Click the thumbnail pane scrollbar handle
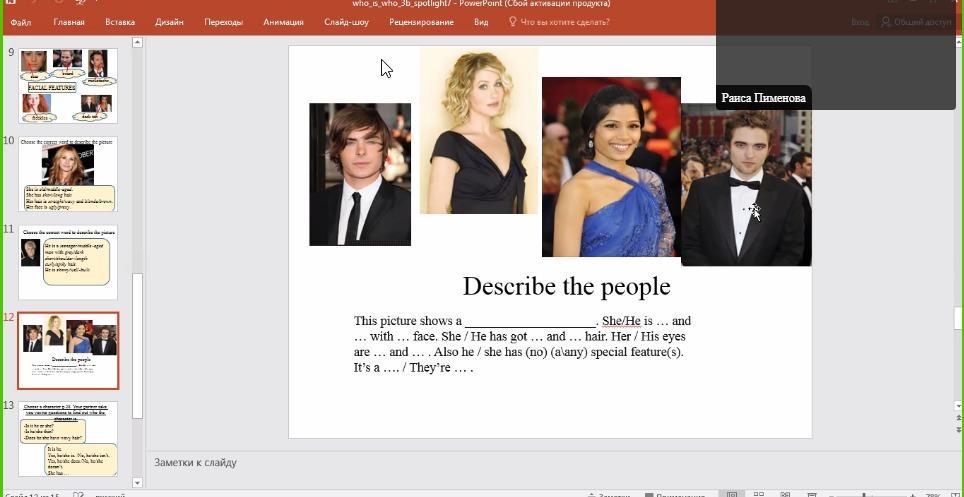Screen dimensions: 964x497 pos(137,346)
